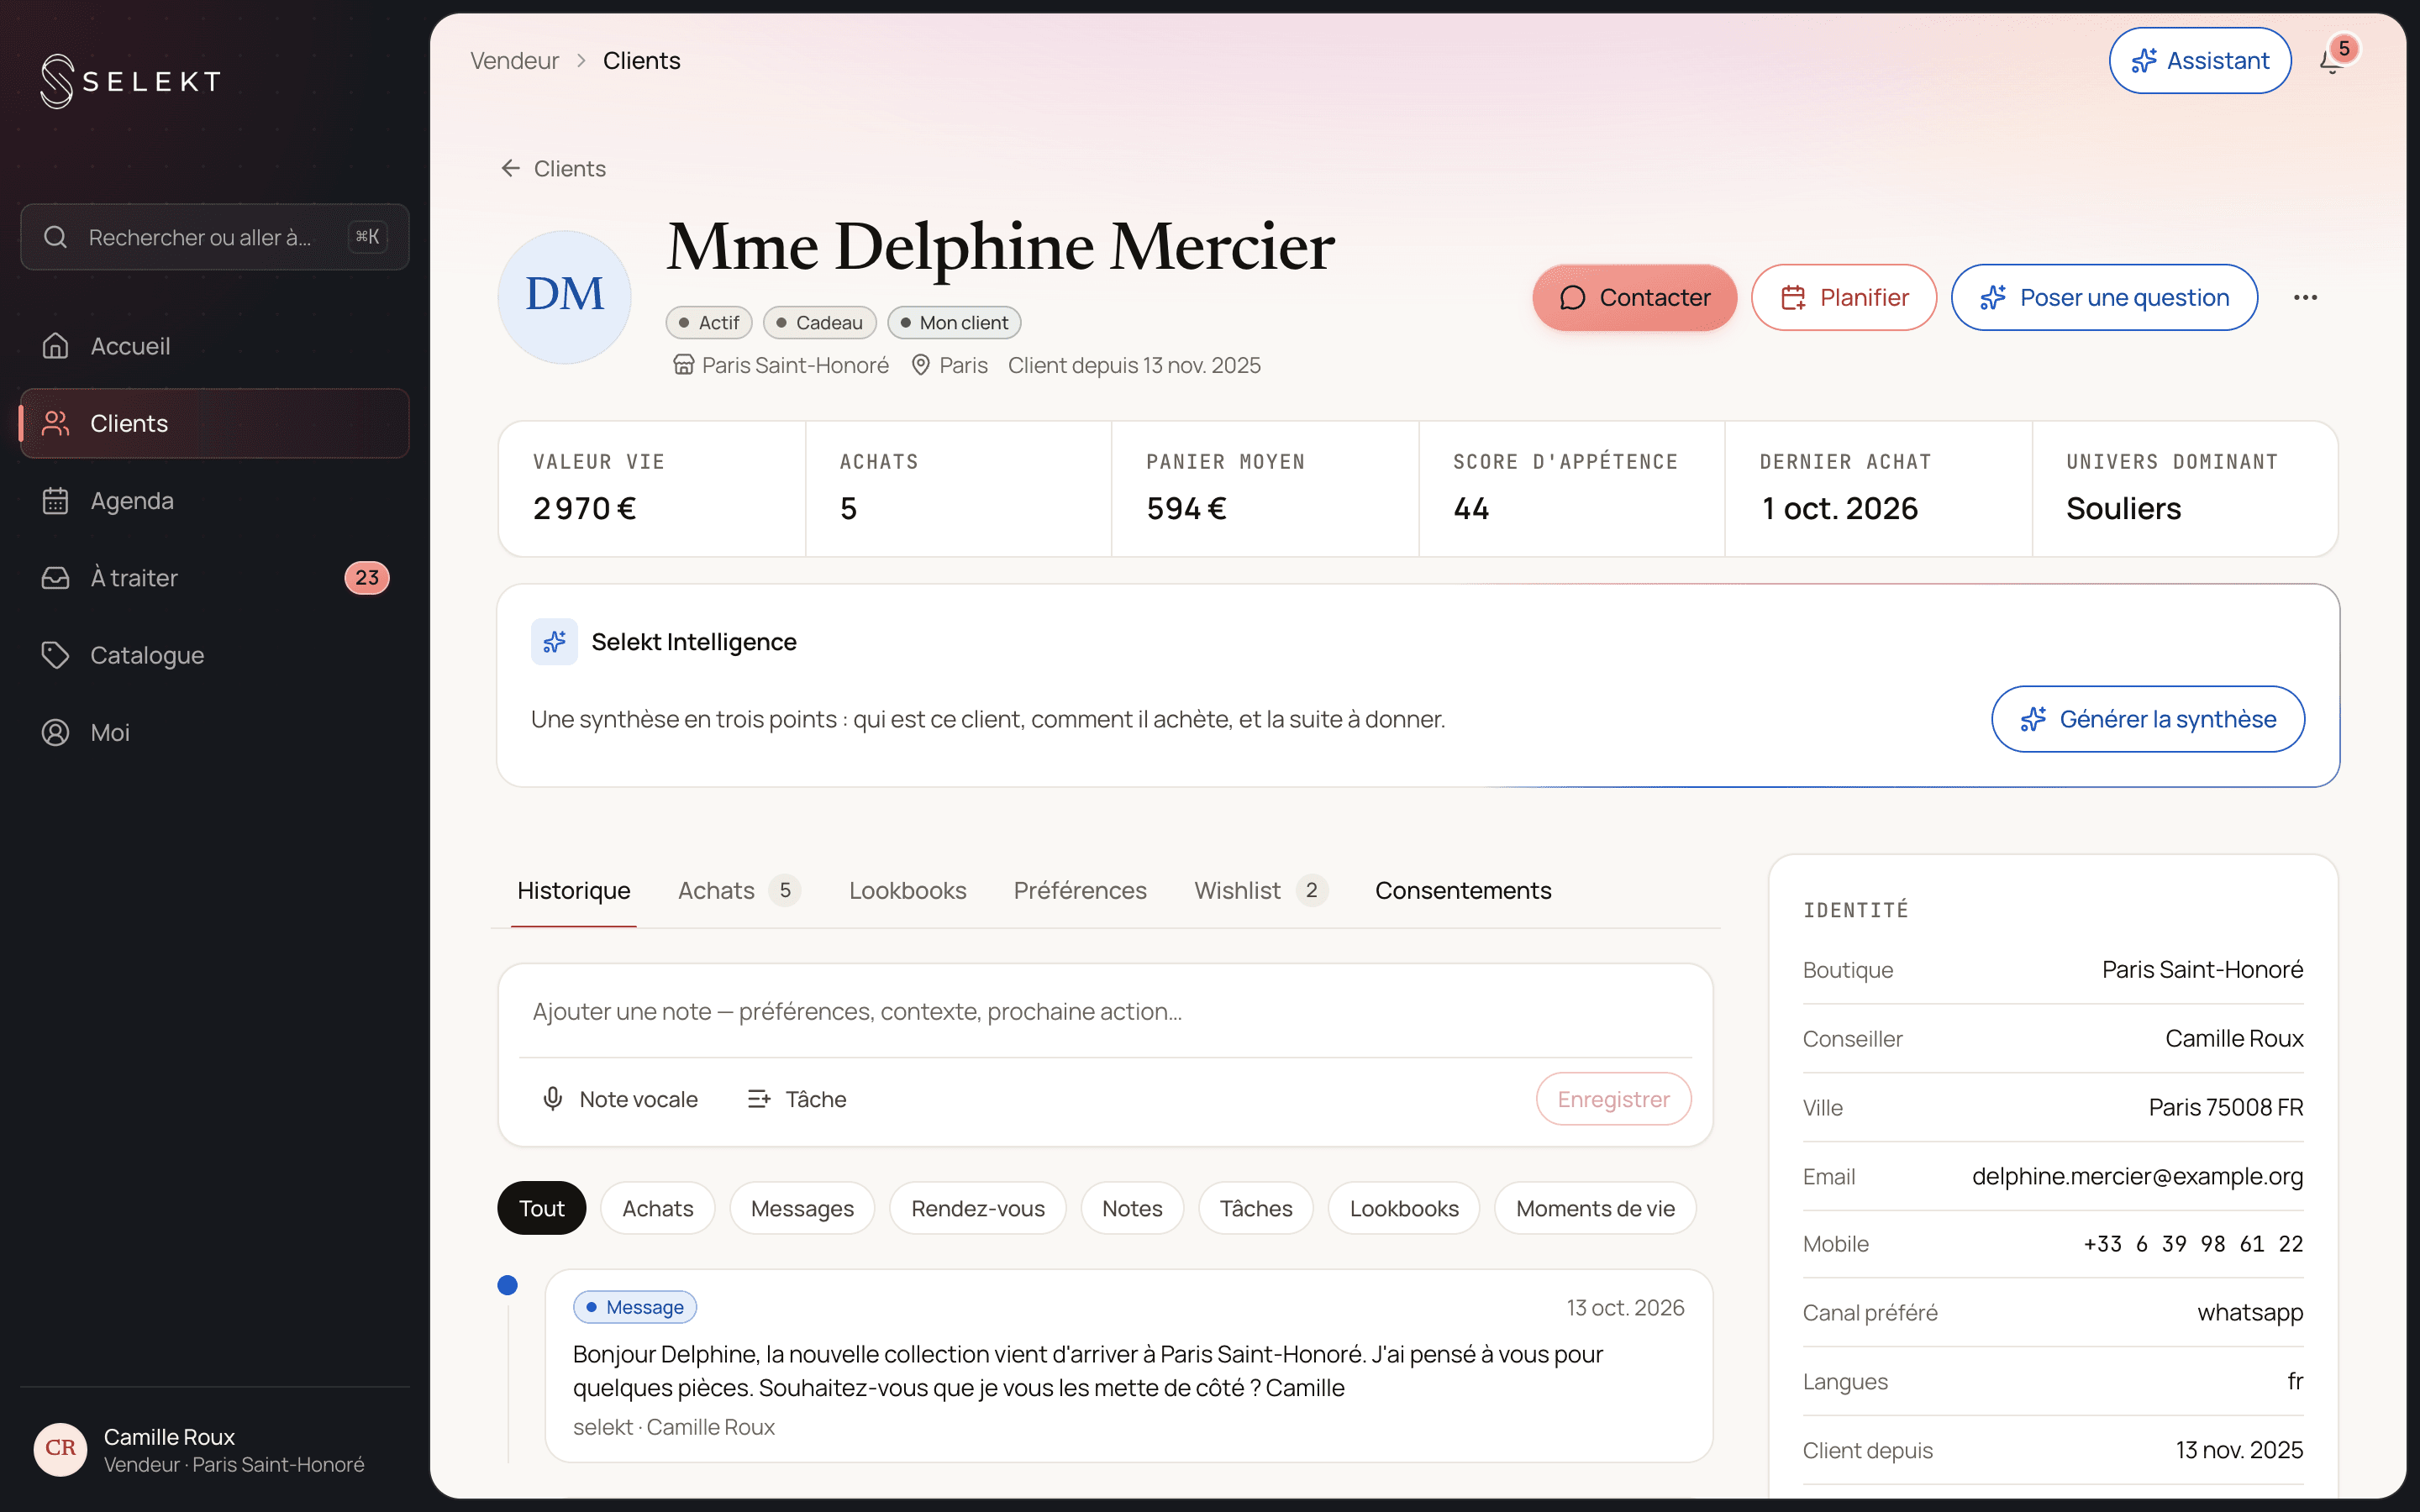Open the Historique tab
This screenshot has height=1512, width=2420.
574,890
